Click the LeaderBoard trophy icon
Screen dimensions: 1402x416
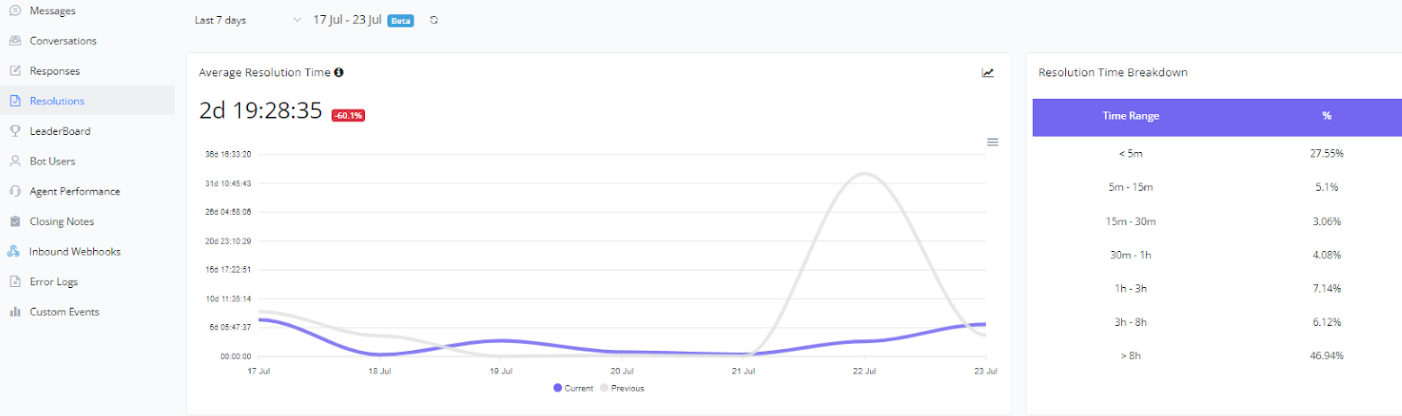click(x=15, y=131)
